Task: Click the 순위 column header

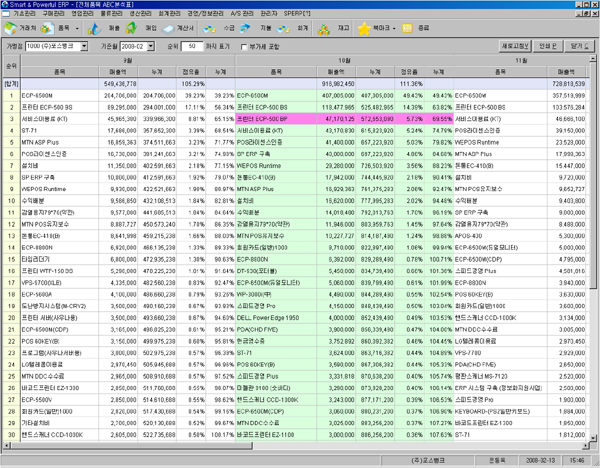Action: [x=11, y=66]
